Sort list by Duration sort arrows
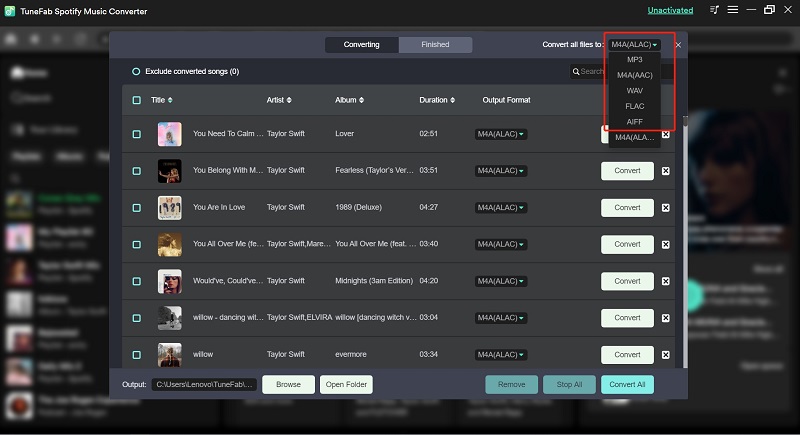This screenshot has width=800, height=435. (453, 100)
